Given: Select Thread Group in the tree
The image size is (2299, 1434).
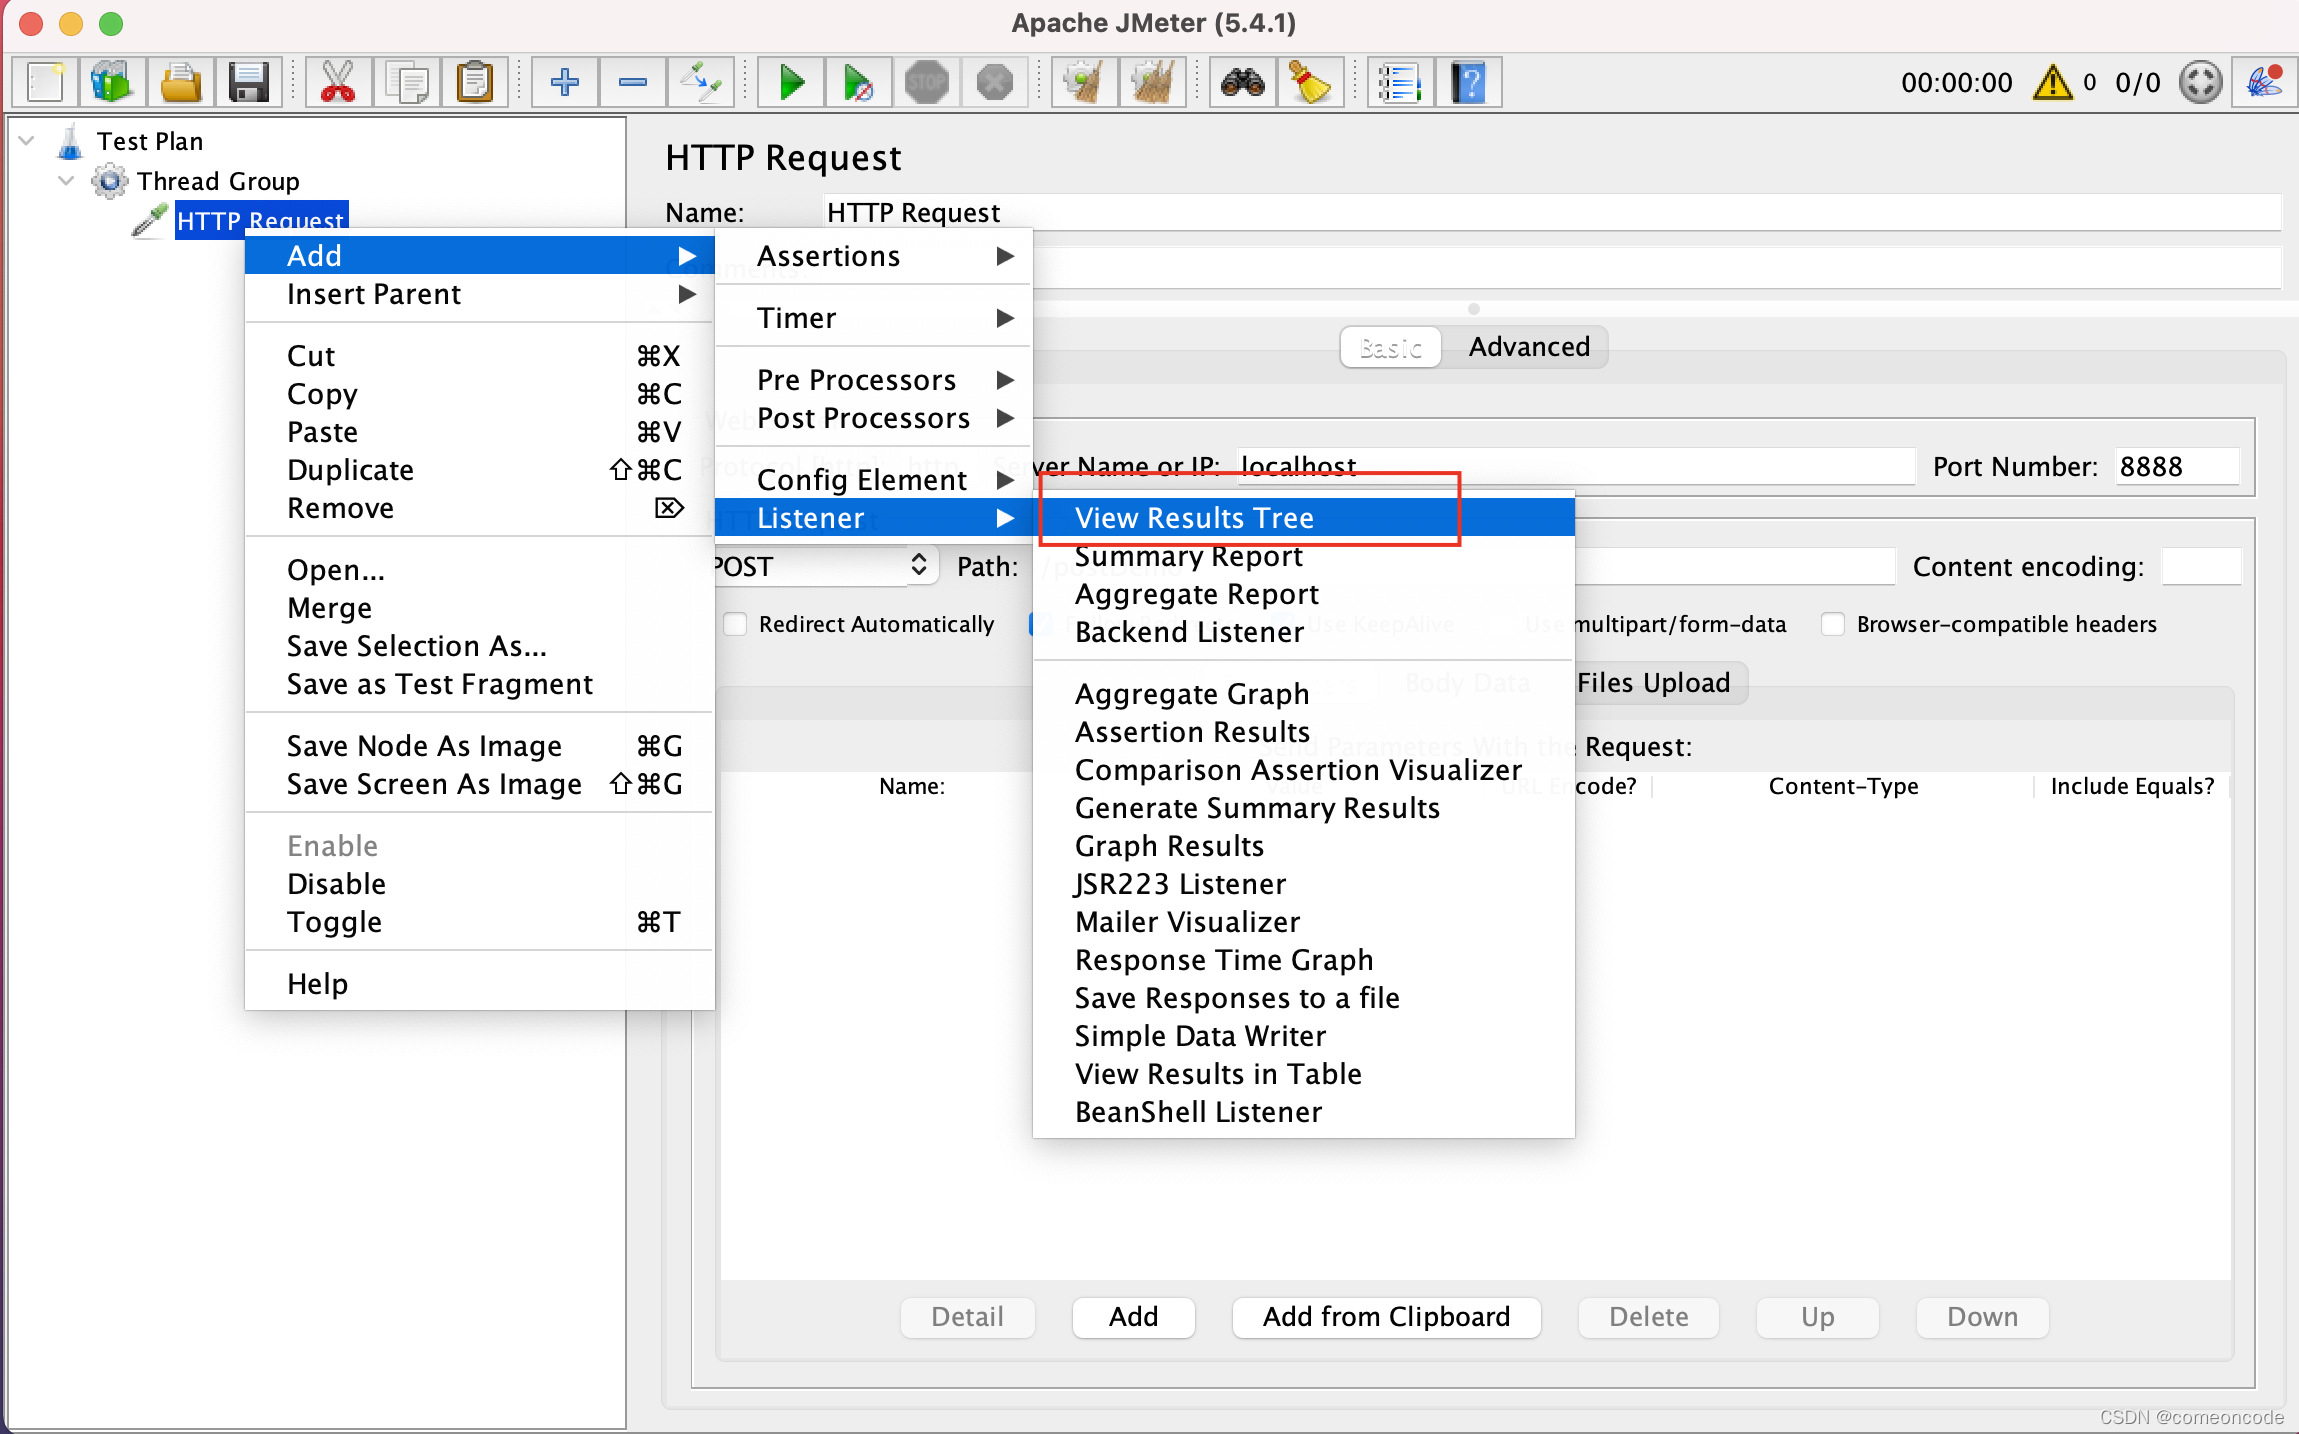Looking at the screenshot, I should (x=218, y=181).
